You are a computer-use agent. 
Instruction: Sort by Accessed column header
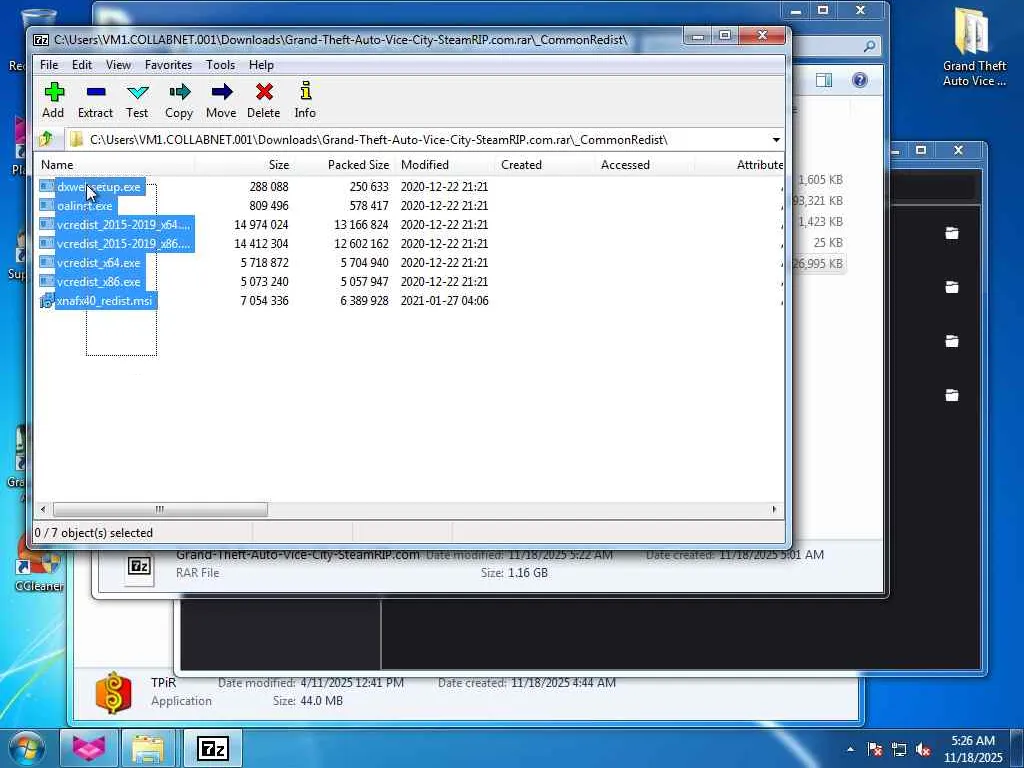coord(645,165)
